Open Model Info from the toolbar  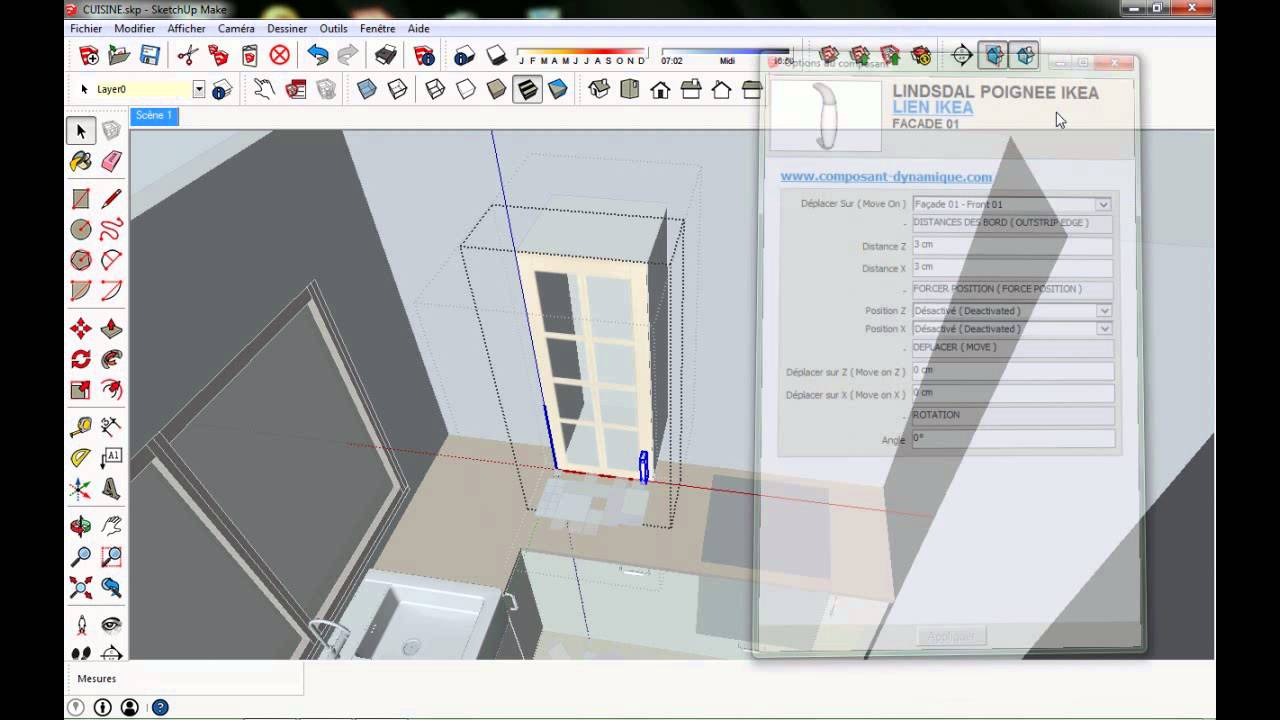point(424,55)
